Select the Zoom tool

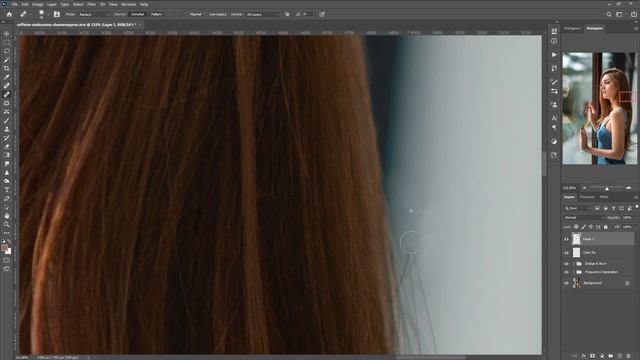point(7,224)
